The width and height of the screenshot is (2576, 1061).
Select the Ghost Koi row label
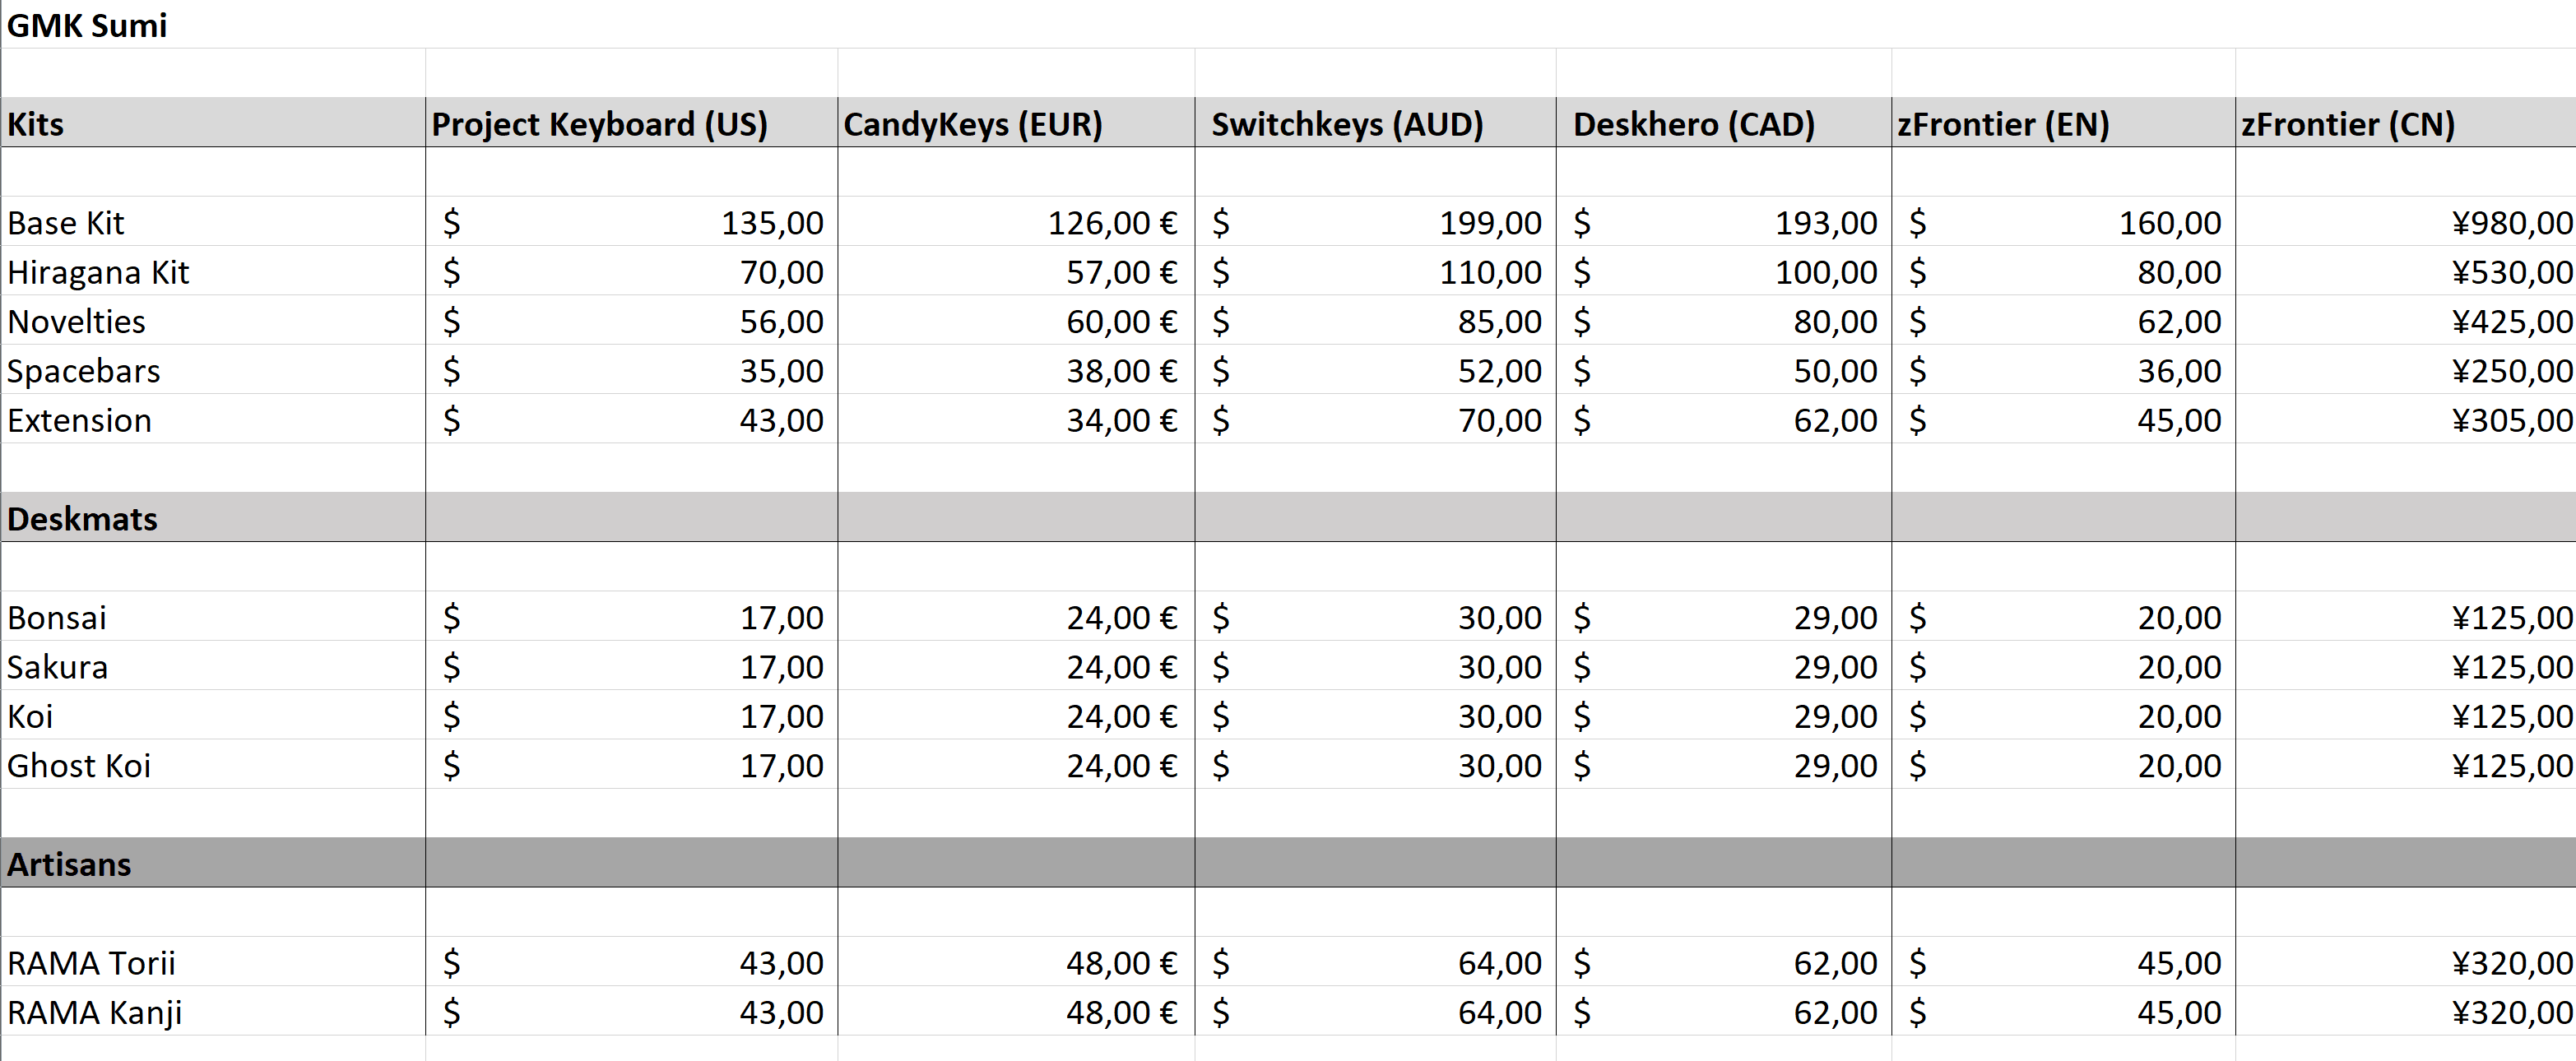click(x=79, y=765)
